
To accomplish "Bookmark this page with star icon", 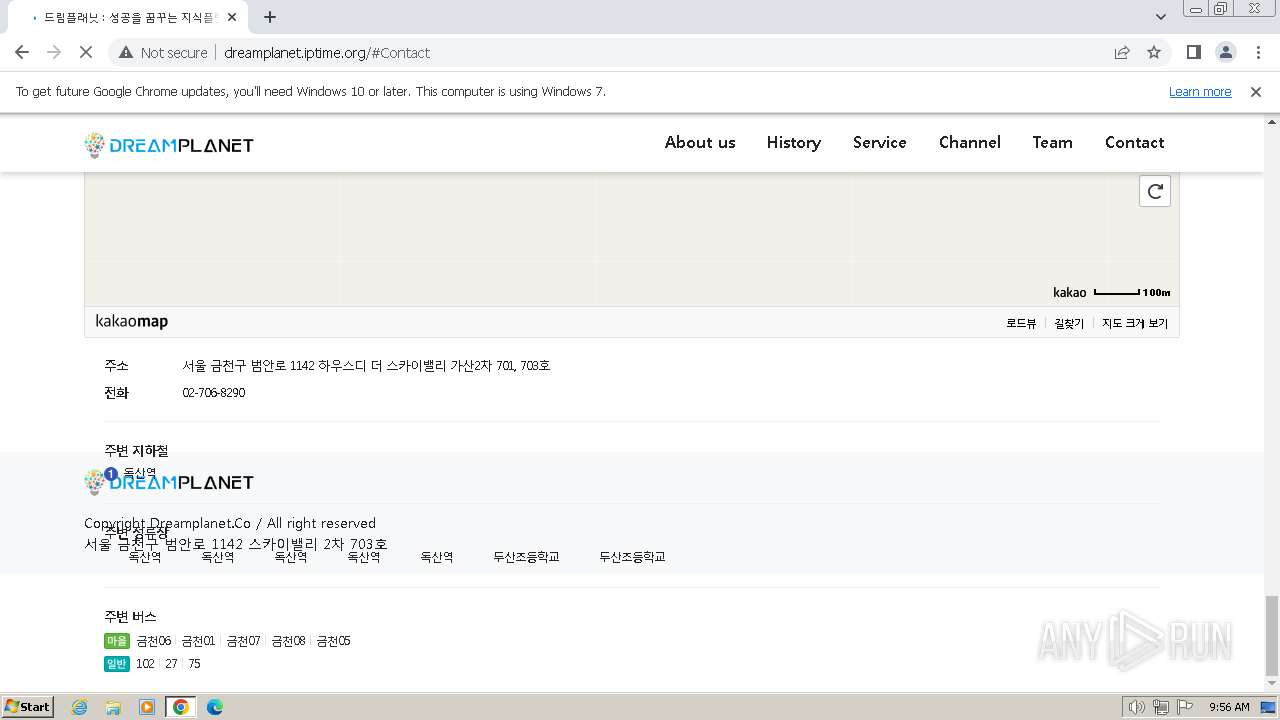I will point(1154,52).
